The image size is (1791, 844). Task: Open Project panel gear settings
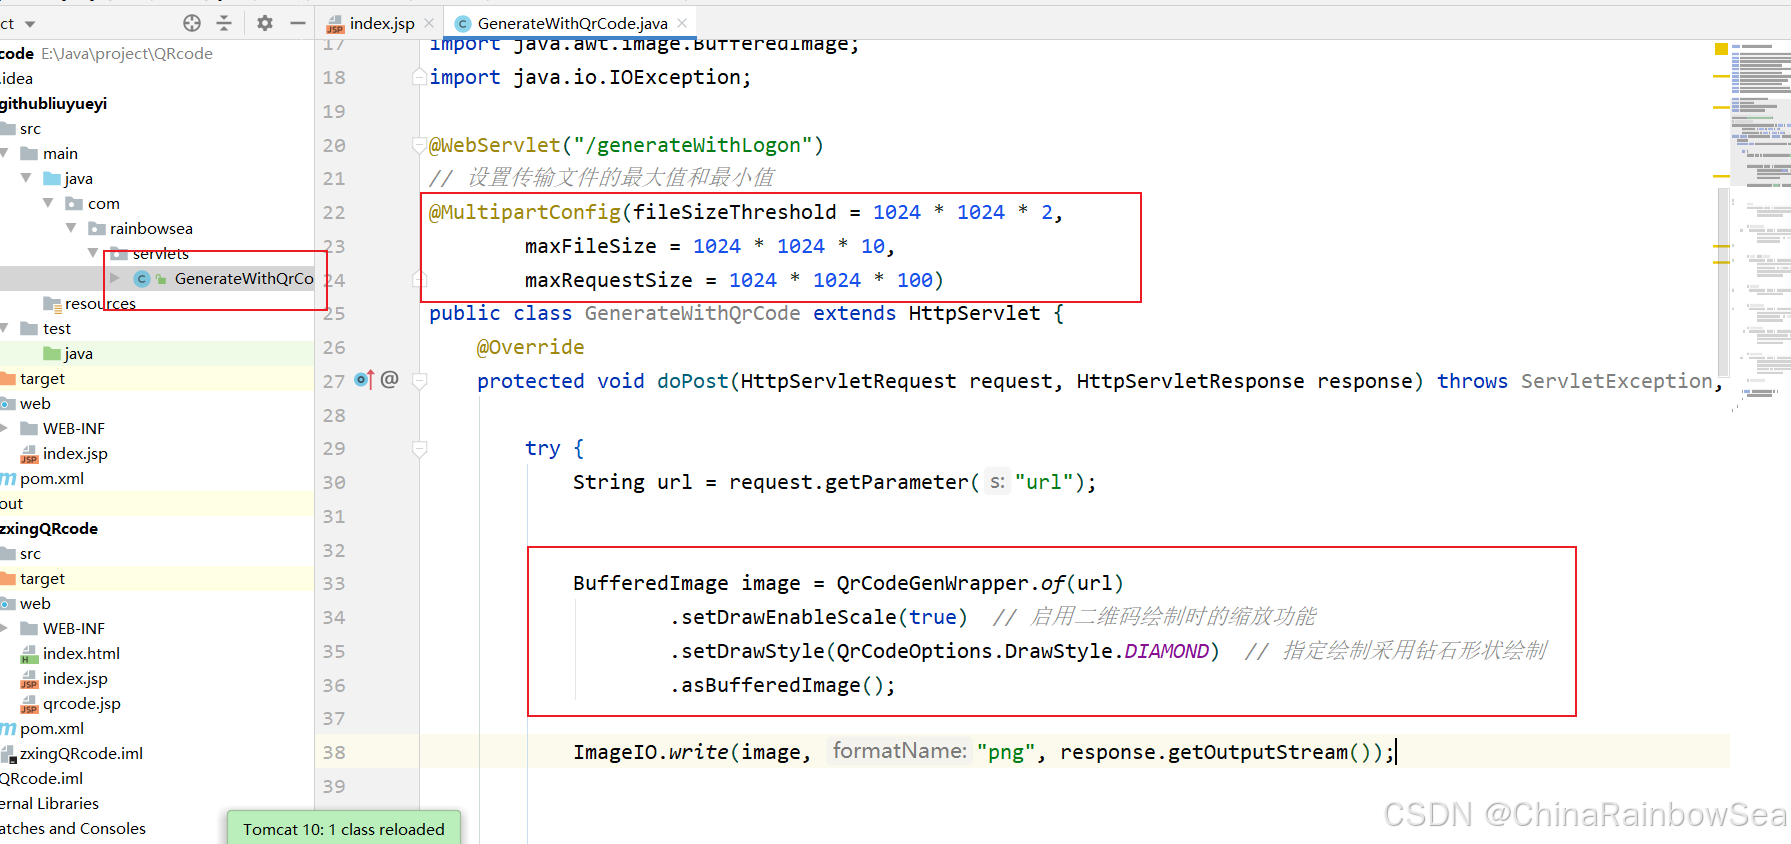[265, 23]
